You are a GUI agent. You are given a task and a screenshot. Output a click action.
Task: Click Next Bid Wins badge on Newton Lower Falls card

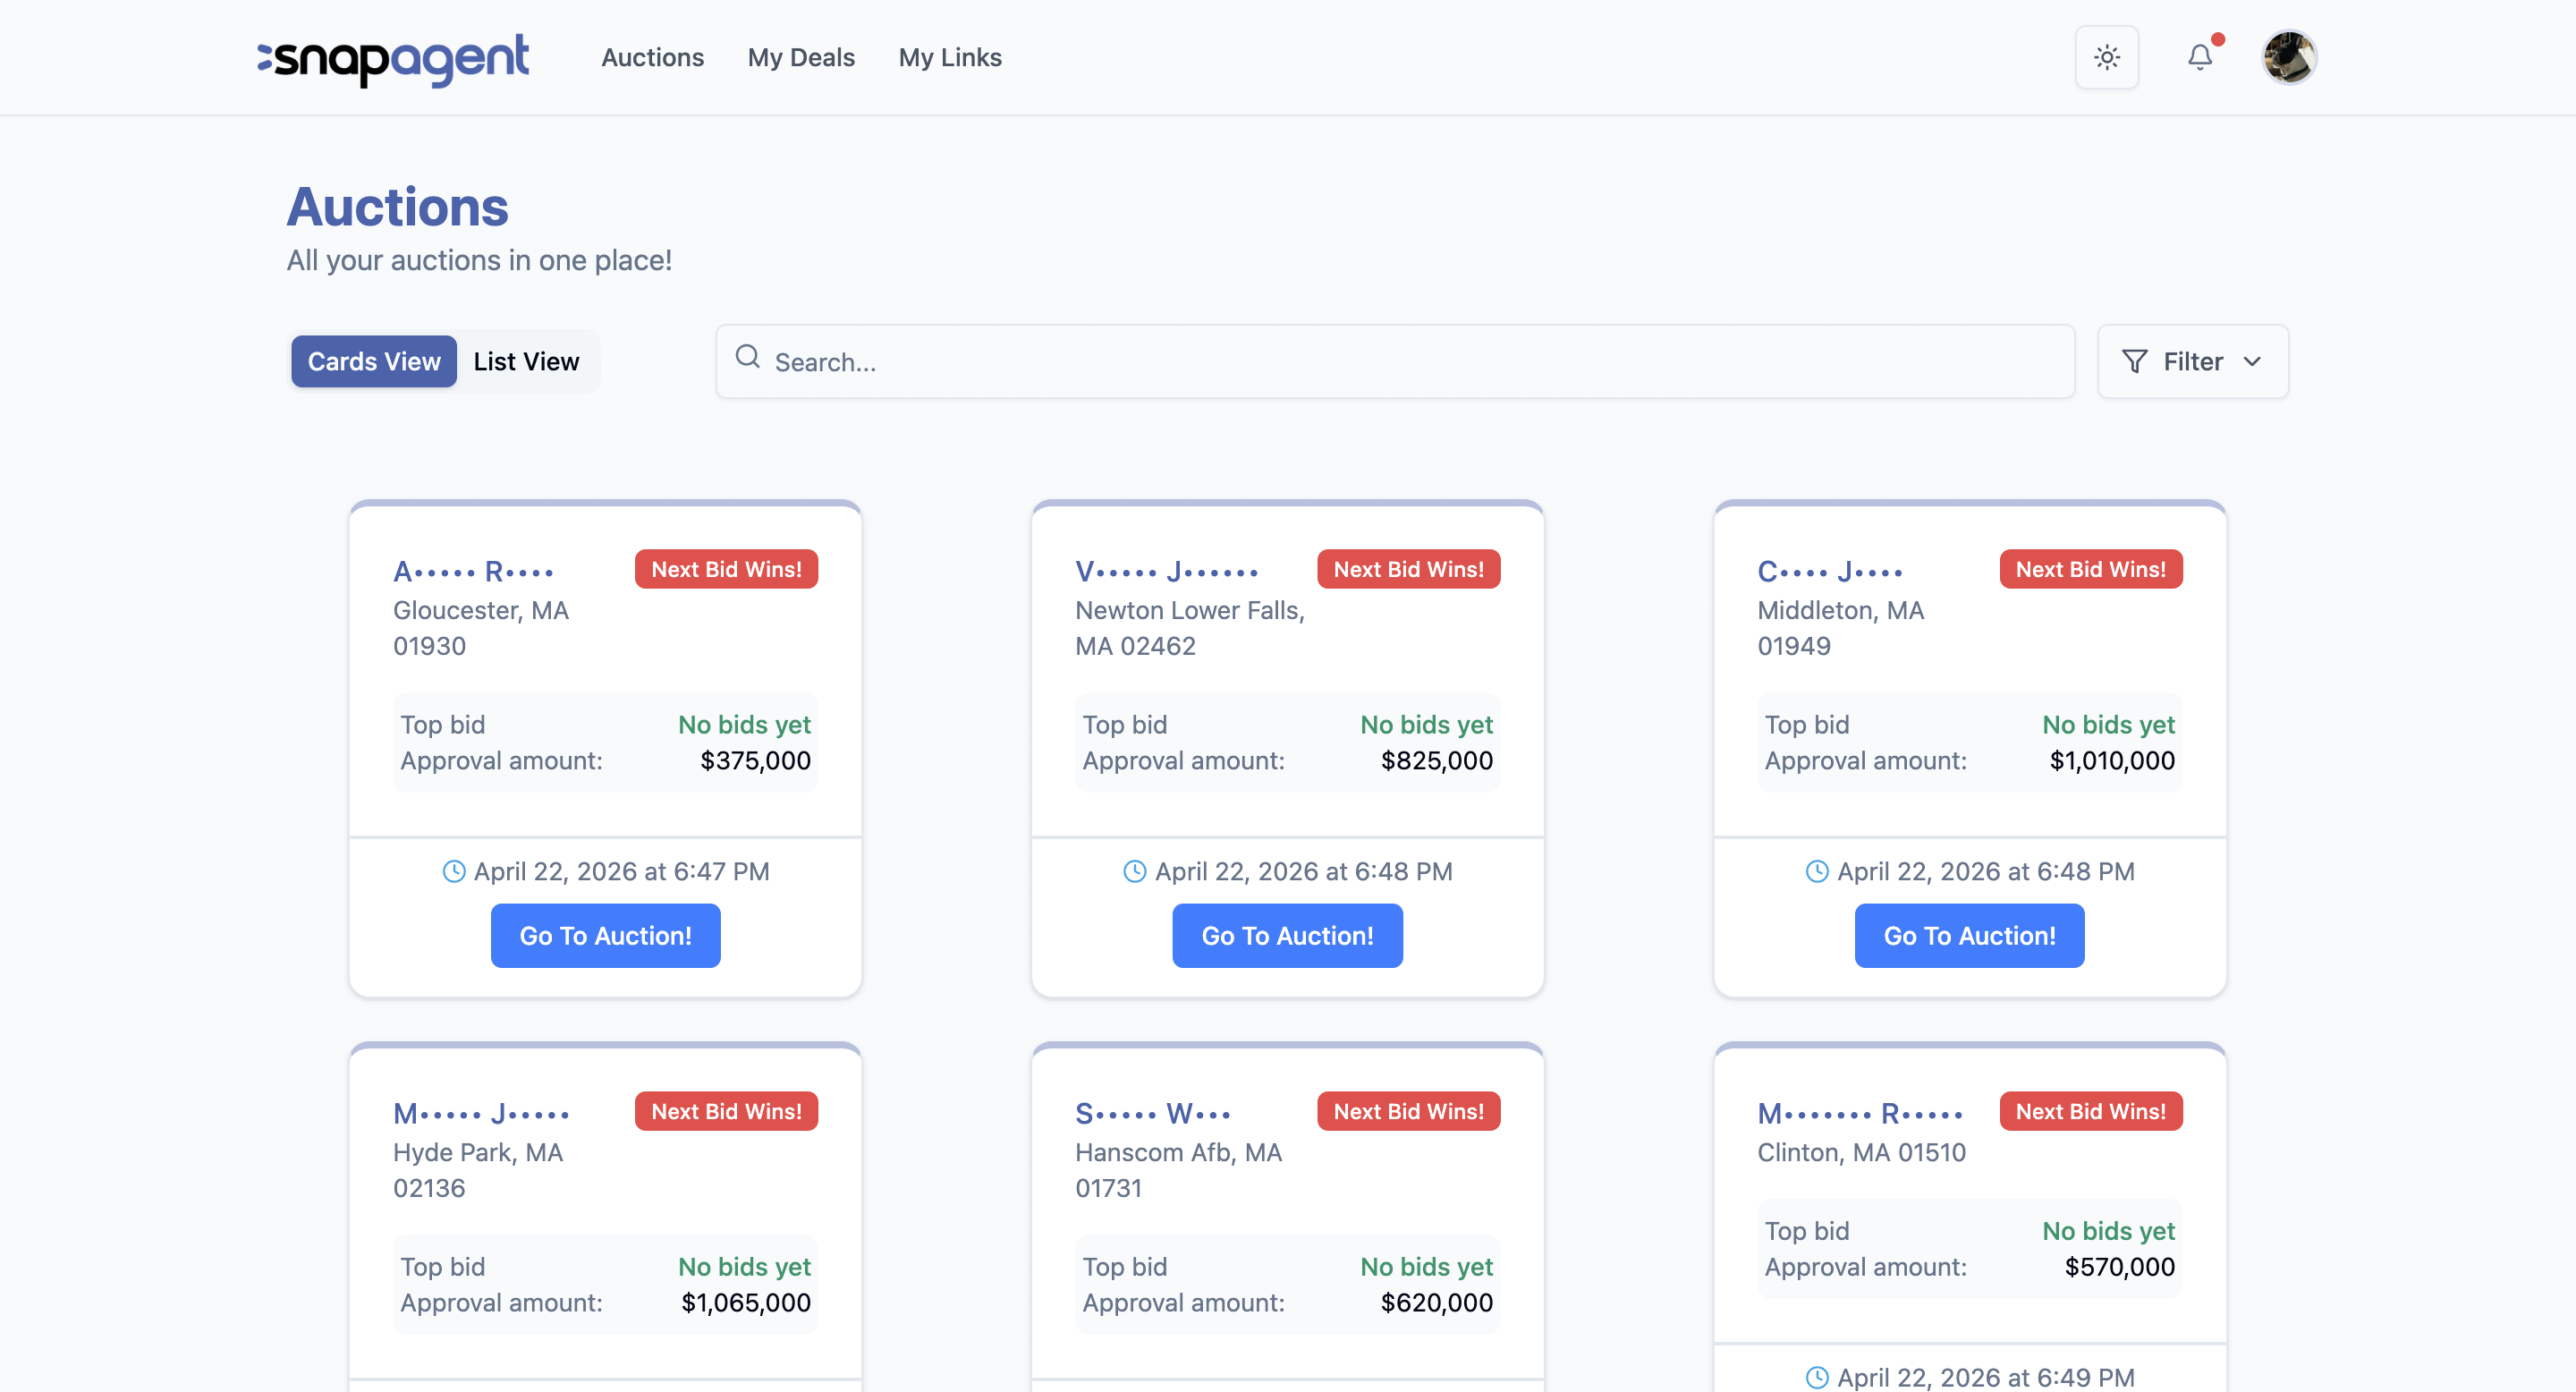pos(1408,569)
